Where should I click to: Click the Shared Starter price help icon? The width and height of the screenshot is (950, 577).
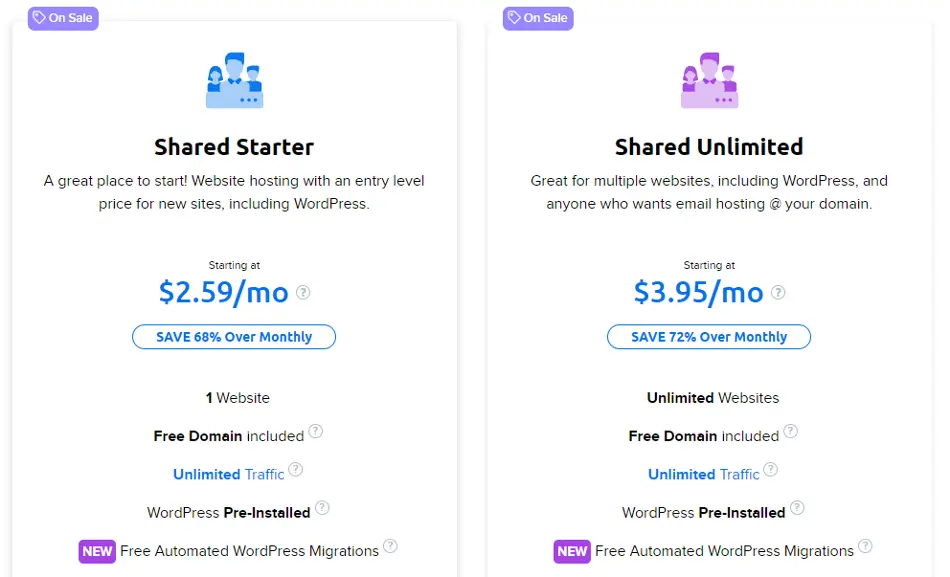point(303,293)
